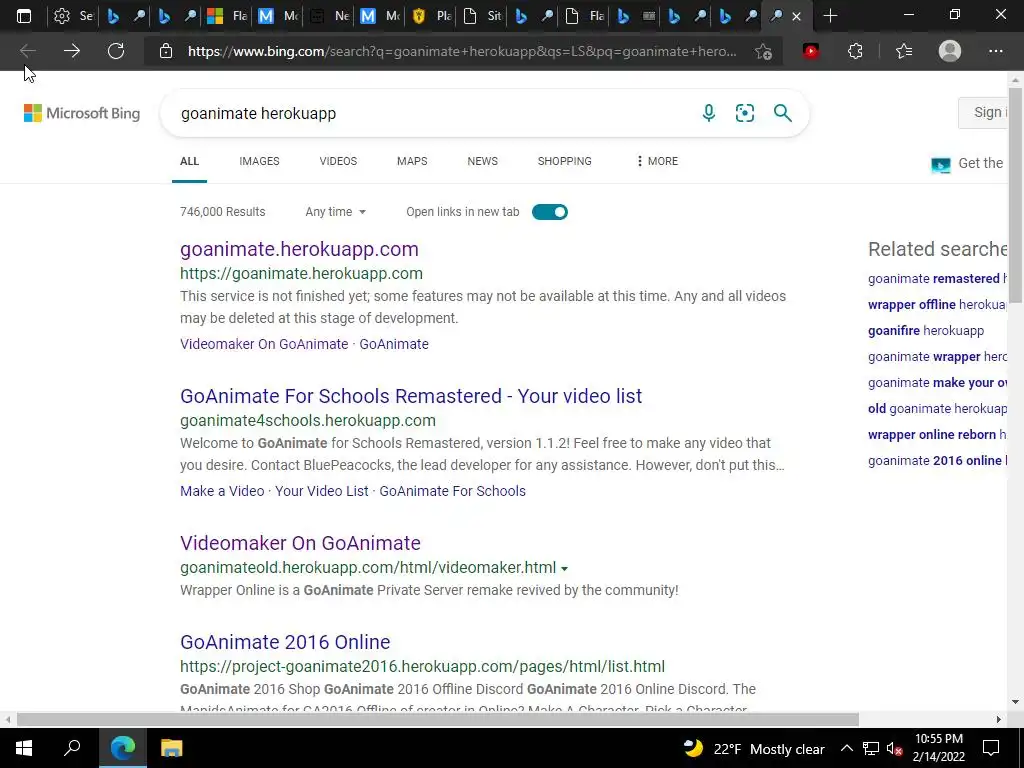
Task: Open Bing visual search camera icon
Action: [744, 113]
